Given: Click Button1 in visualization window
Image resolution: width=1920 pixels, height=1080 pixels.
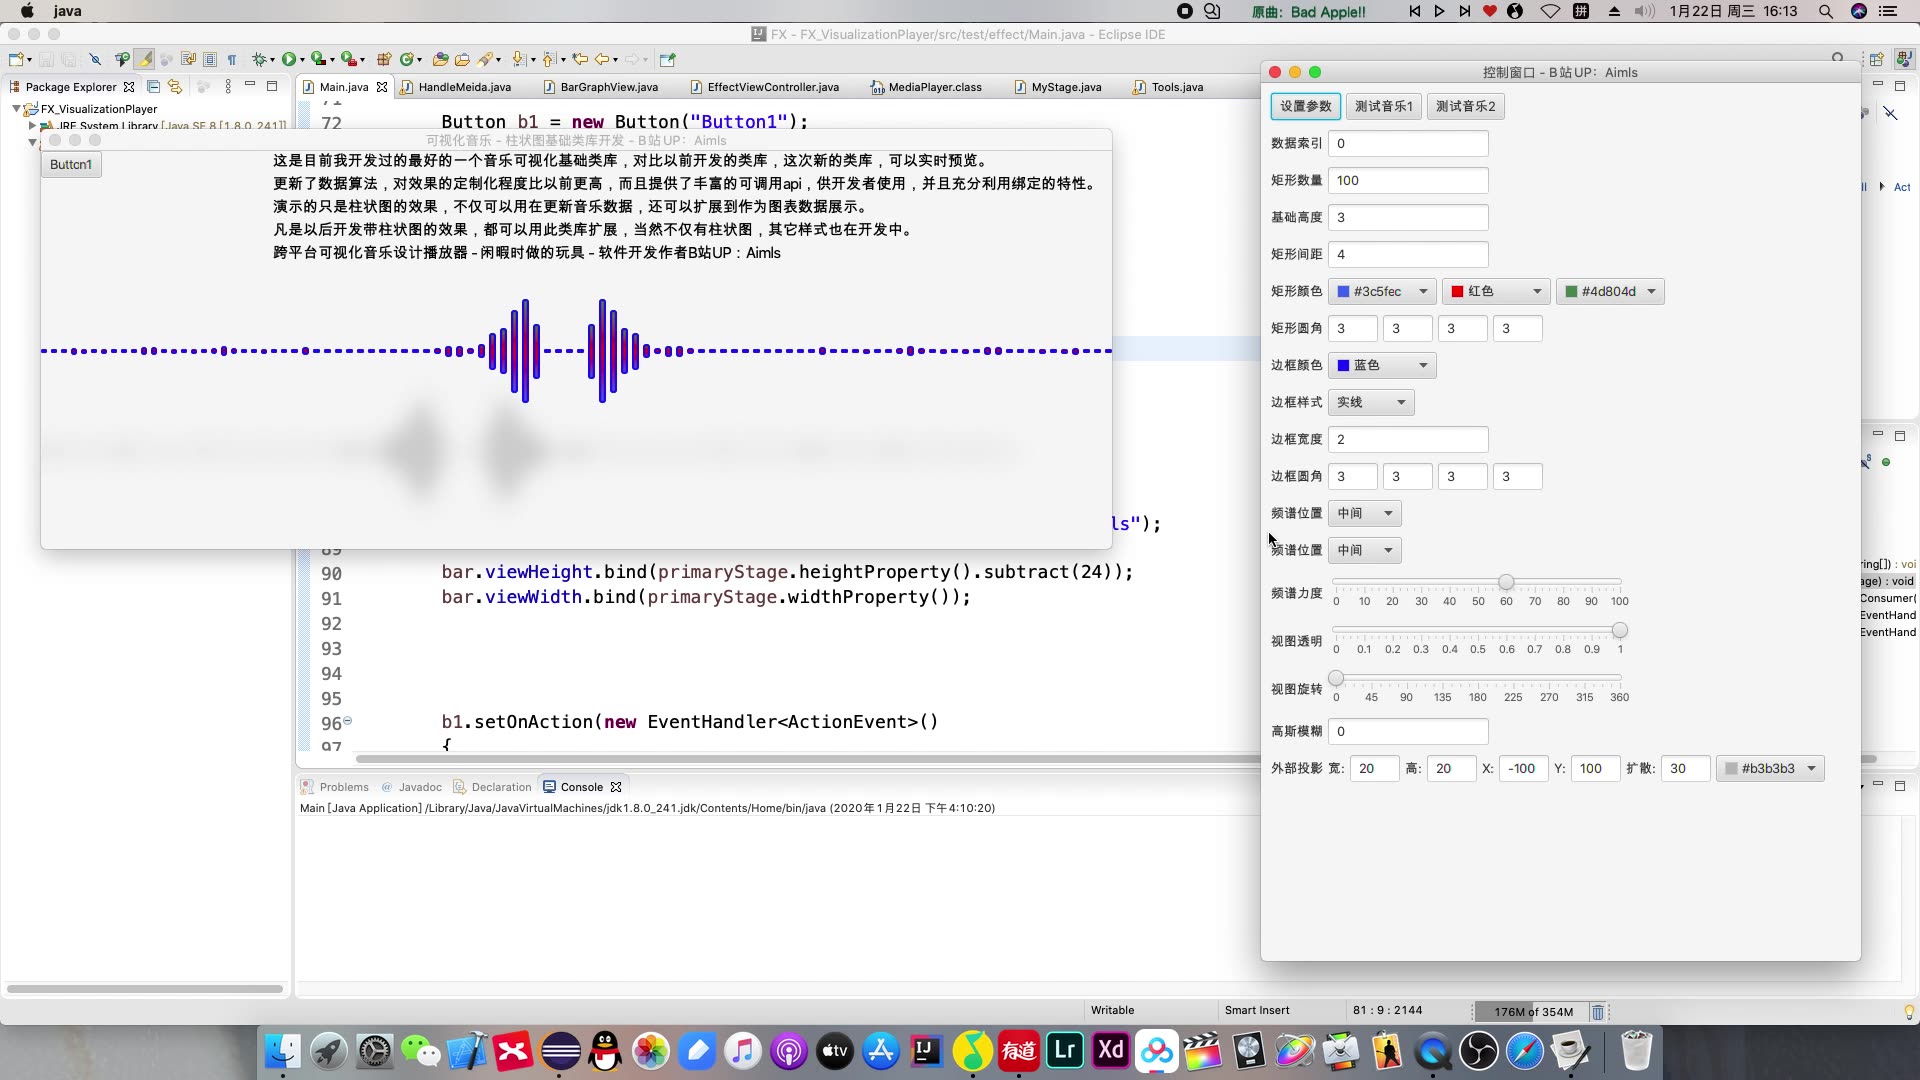Looking at the screenshot, I should tap(71, 164).
